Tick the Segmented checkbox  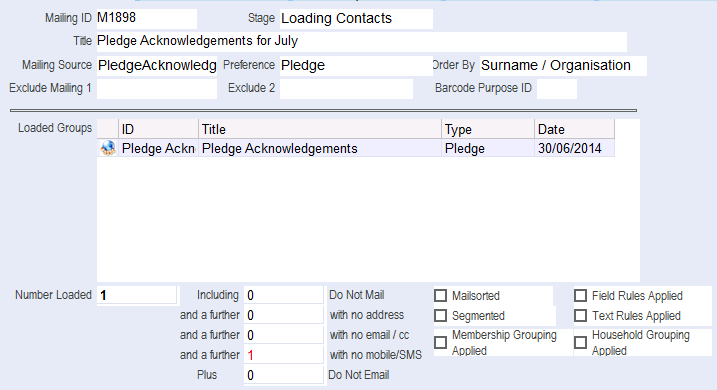pyautogui.click(x=440, y=315)
